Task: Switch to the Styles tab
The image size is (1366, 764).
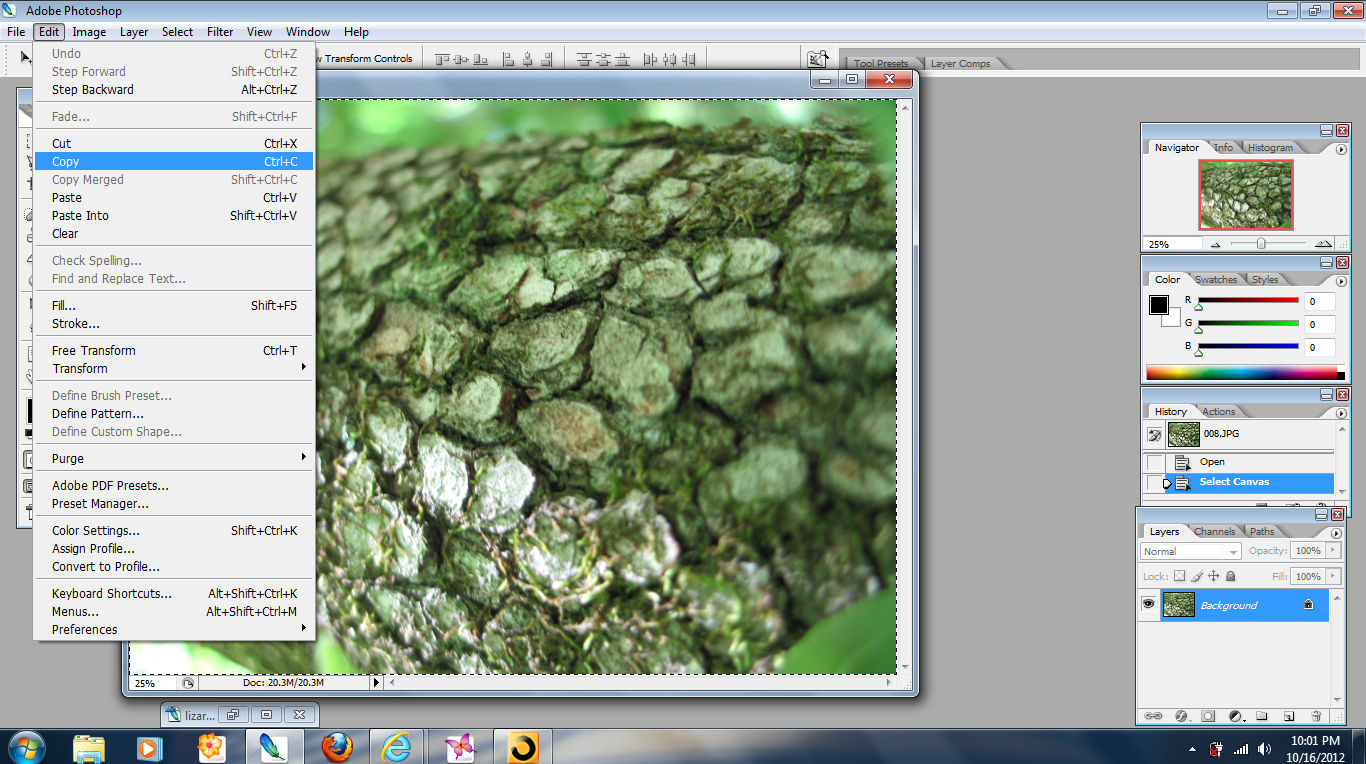Action: click(1264, 279)
